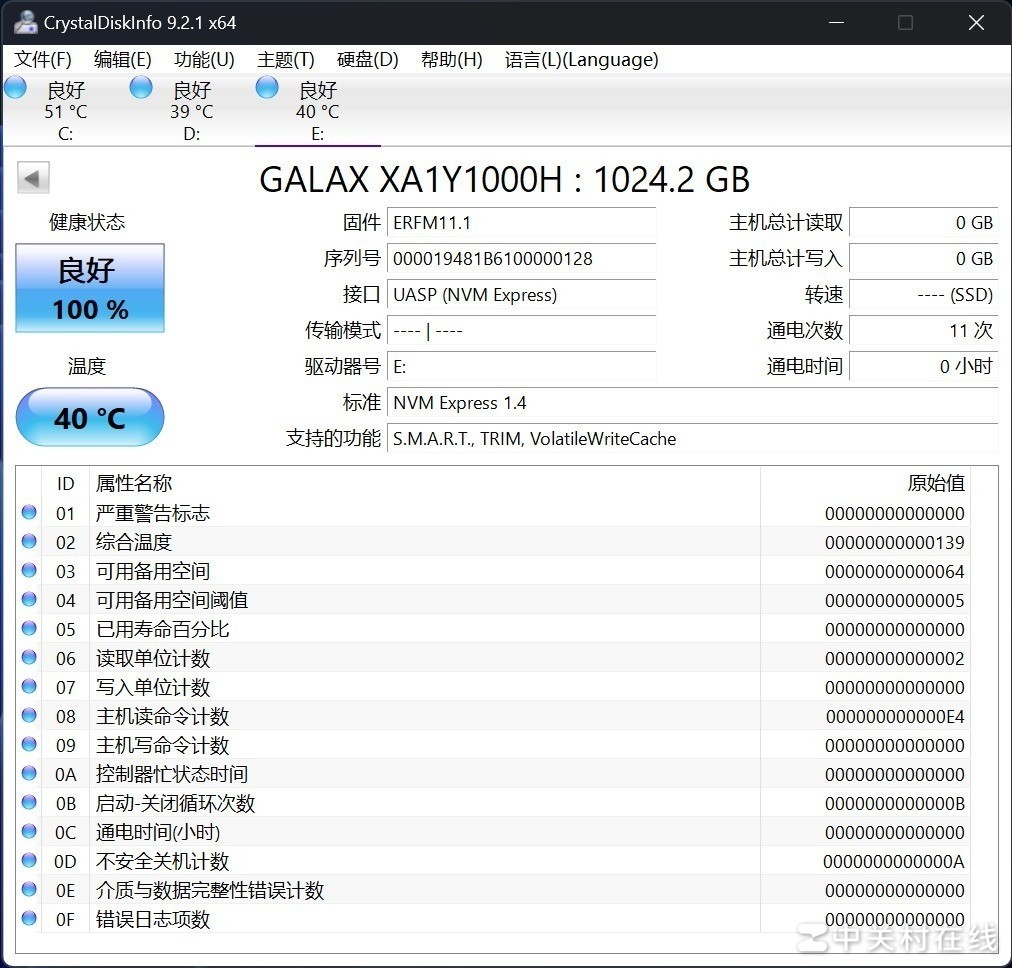
Task: Click the blue health indicator for drive E:
Action: coord(266,87)
